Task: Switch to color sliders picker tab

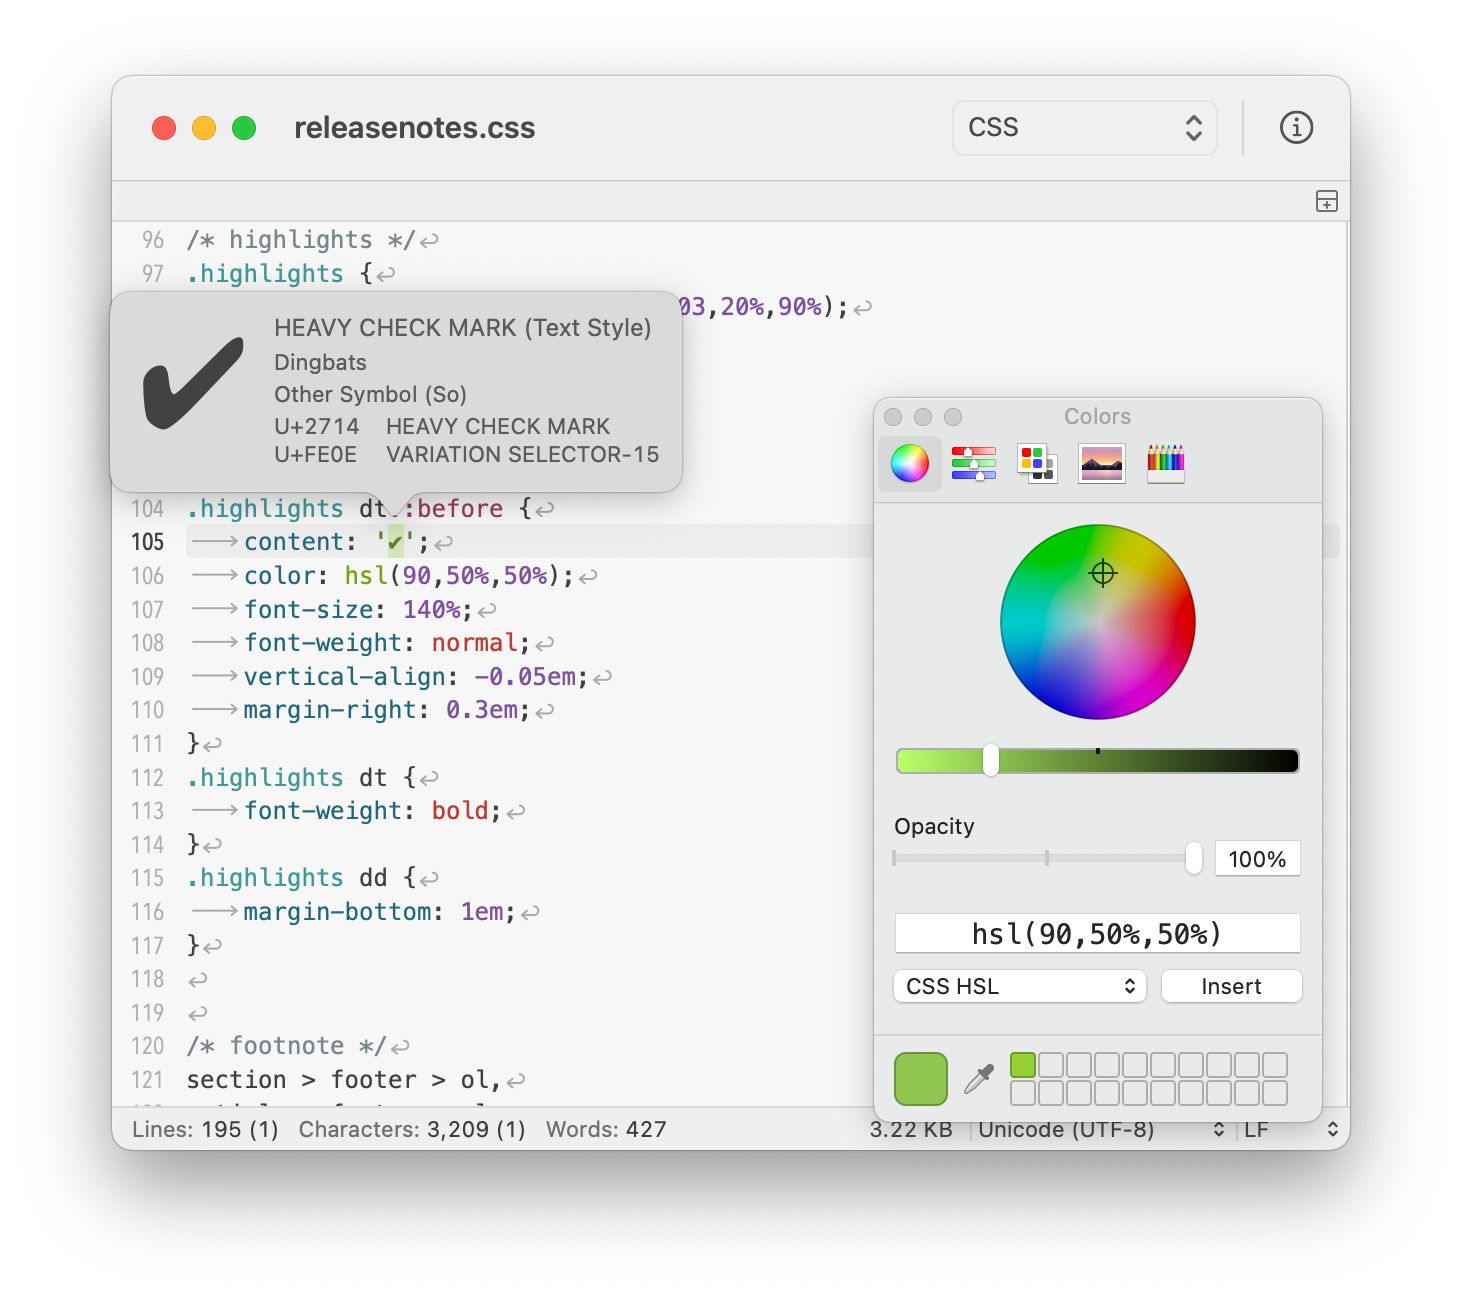Action: click(974, 463)
